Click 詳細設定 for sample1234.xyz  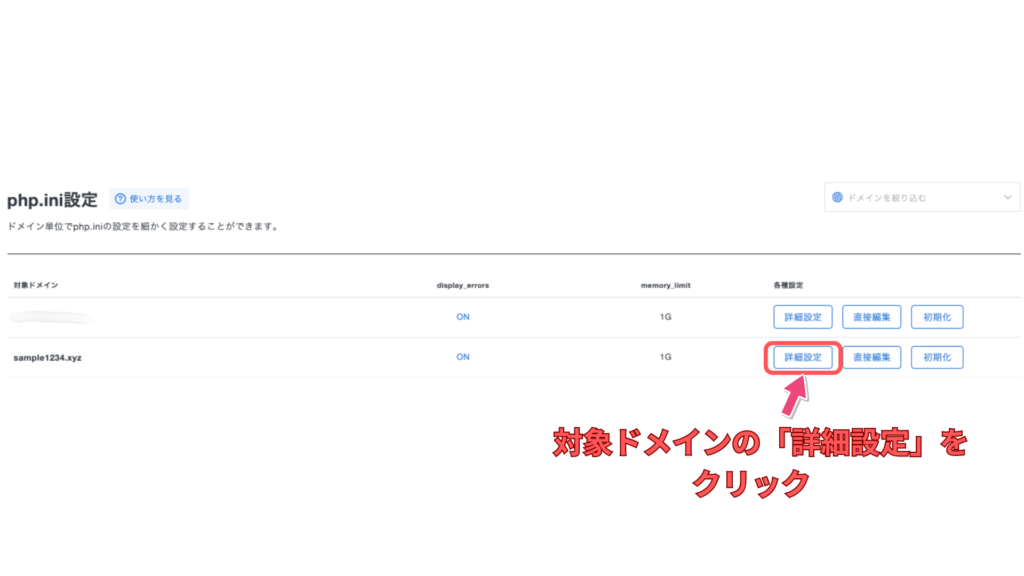coord(803,357)
